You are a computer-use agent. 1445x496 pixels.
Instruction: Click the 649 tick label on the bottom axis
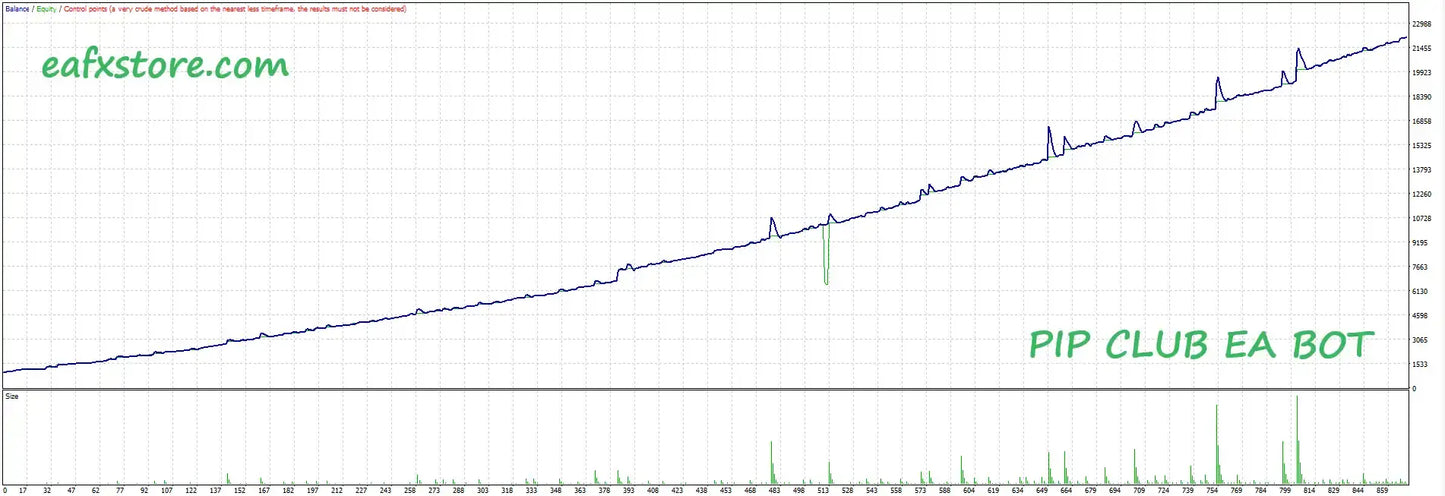(1042, 491)
